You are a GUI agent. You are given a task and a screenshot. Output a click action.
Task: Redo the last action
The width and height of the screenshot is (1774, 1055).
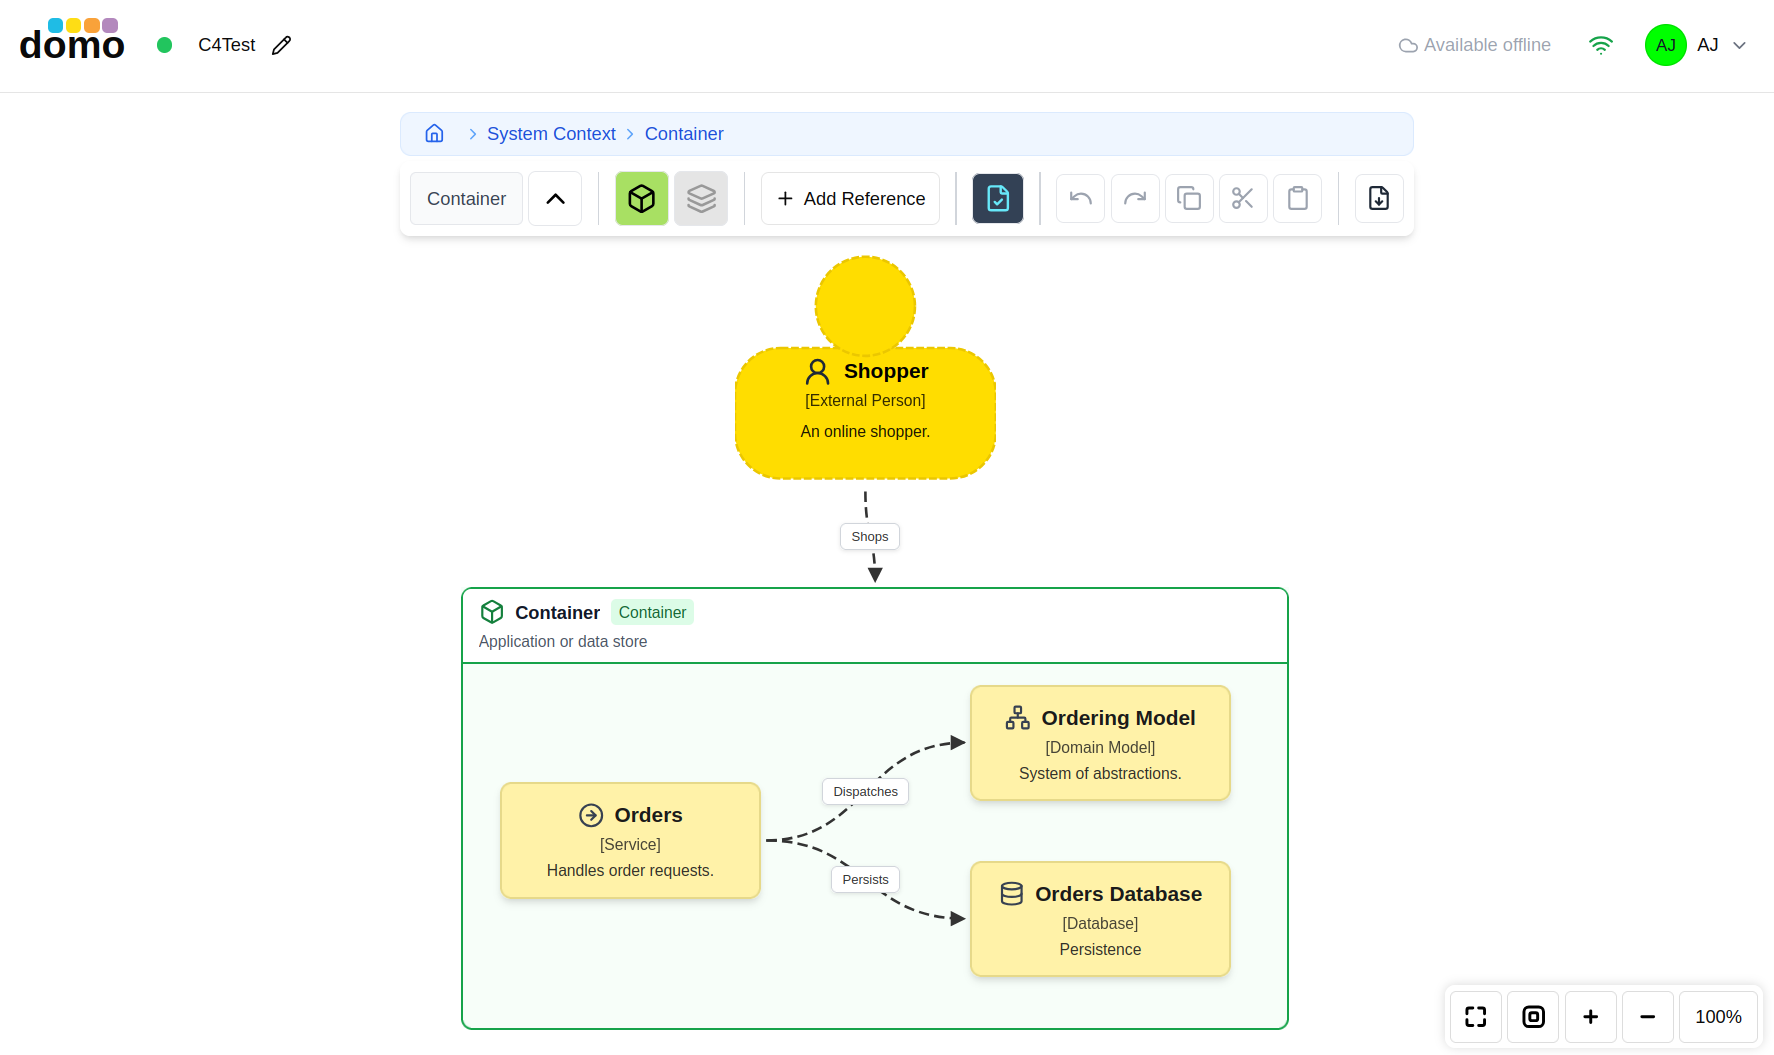1135,199
